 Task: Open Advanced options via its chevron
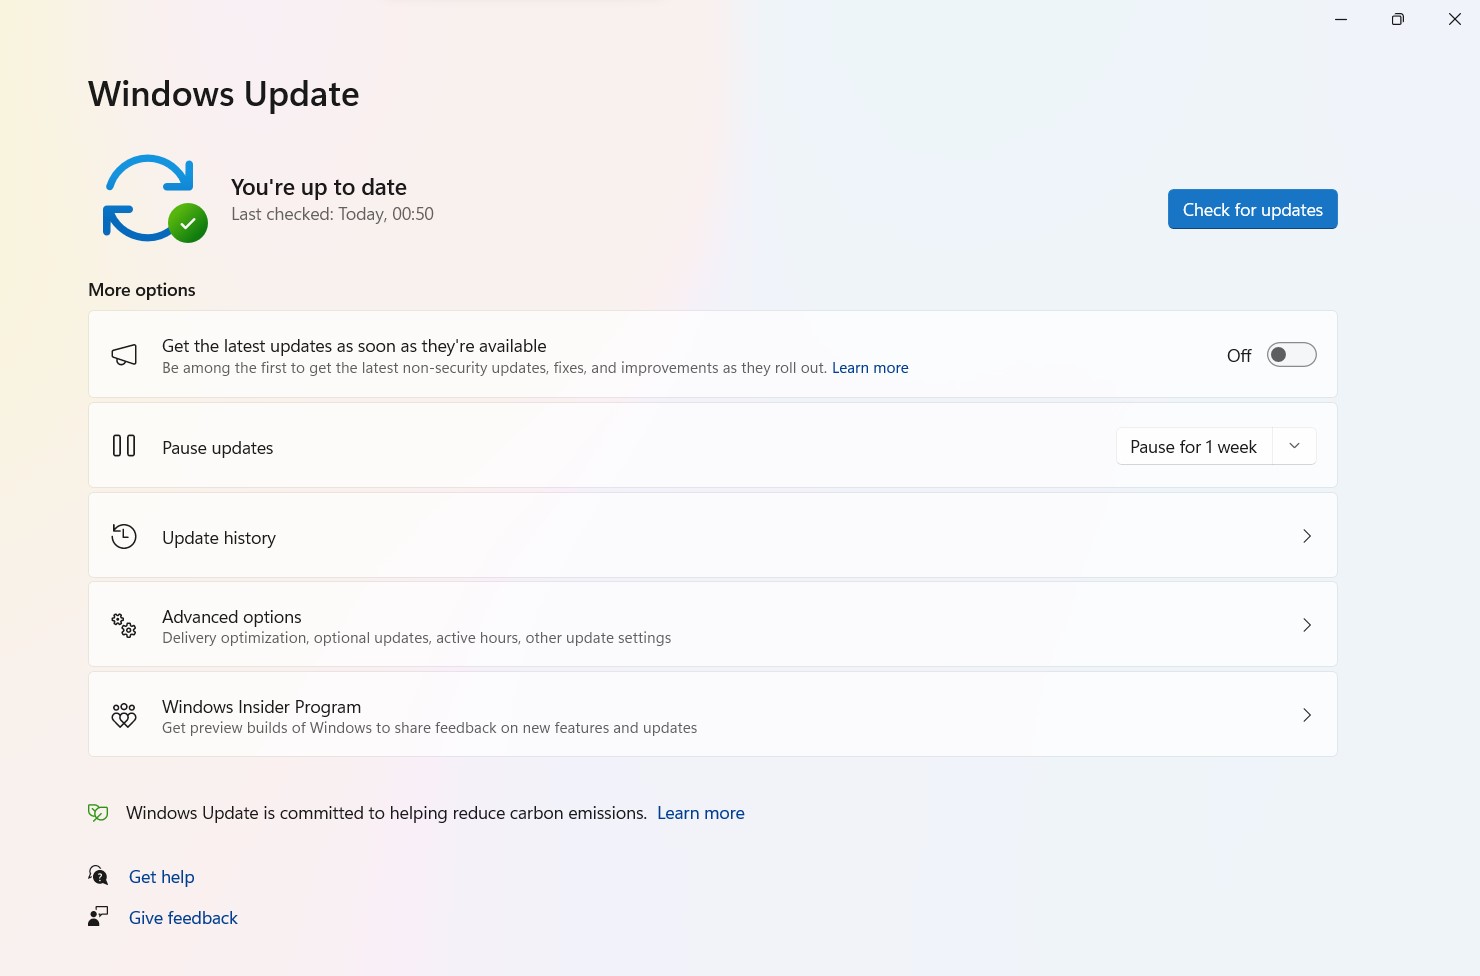click(x=1307, y=625)
